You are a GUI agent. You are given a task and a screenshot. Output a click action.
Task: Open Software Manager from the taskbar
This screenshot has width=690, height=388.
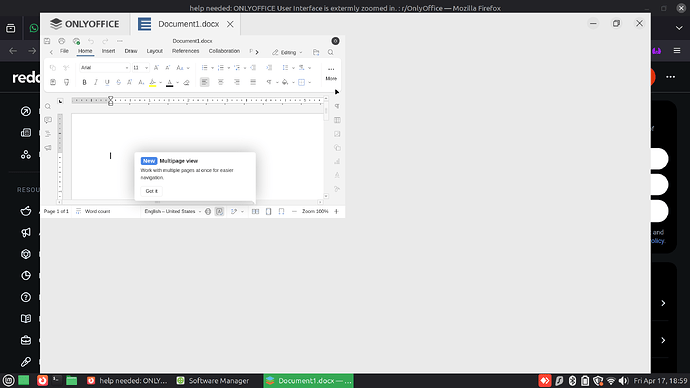[x=213, y=381]
